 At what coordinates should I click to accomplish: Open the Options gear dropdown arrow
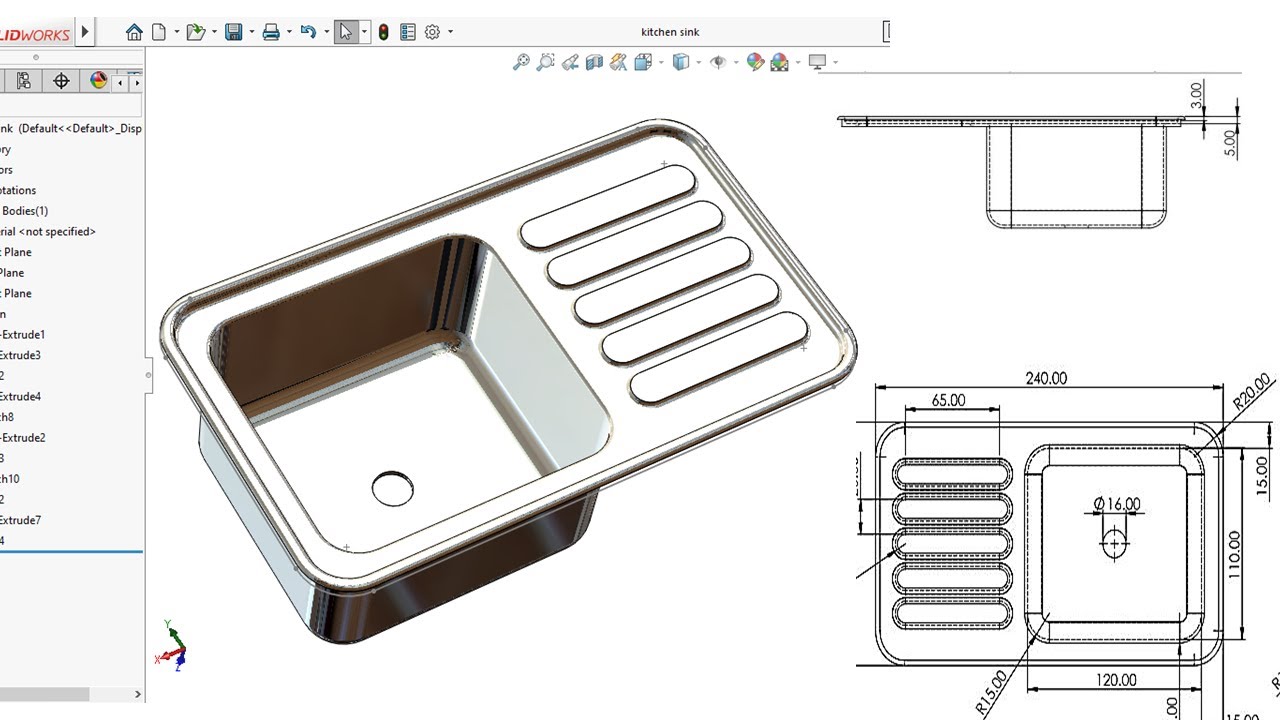pyautogui.click(x=451, y=32)
